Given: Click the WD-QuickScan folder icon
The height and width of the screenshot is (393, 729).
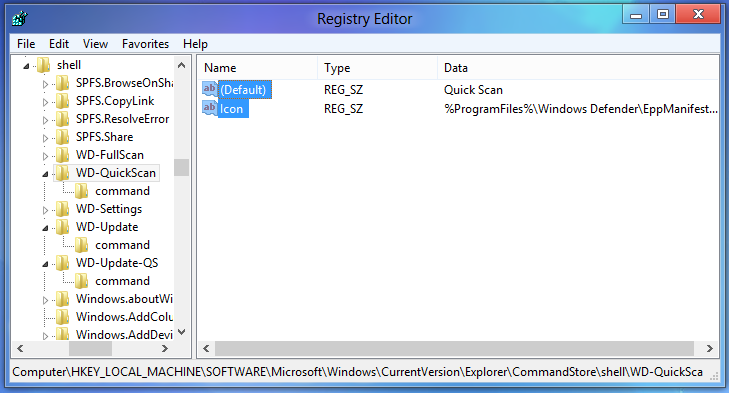Looking at the screenshot, I should (63, 173).
